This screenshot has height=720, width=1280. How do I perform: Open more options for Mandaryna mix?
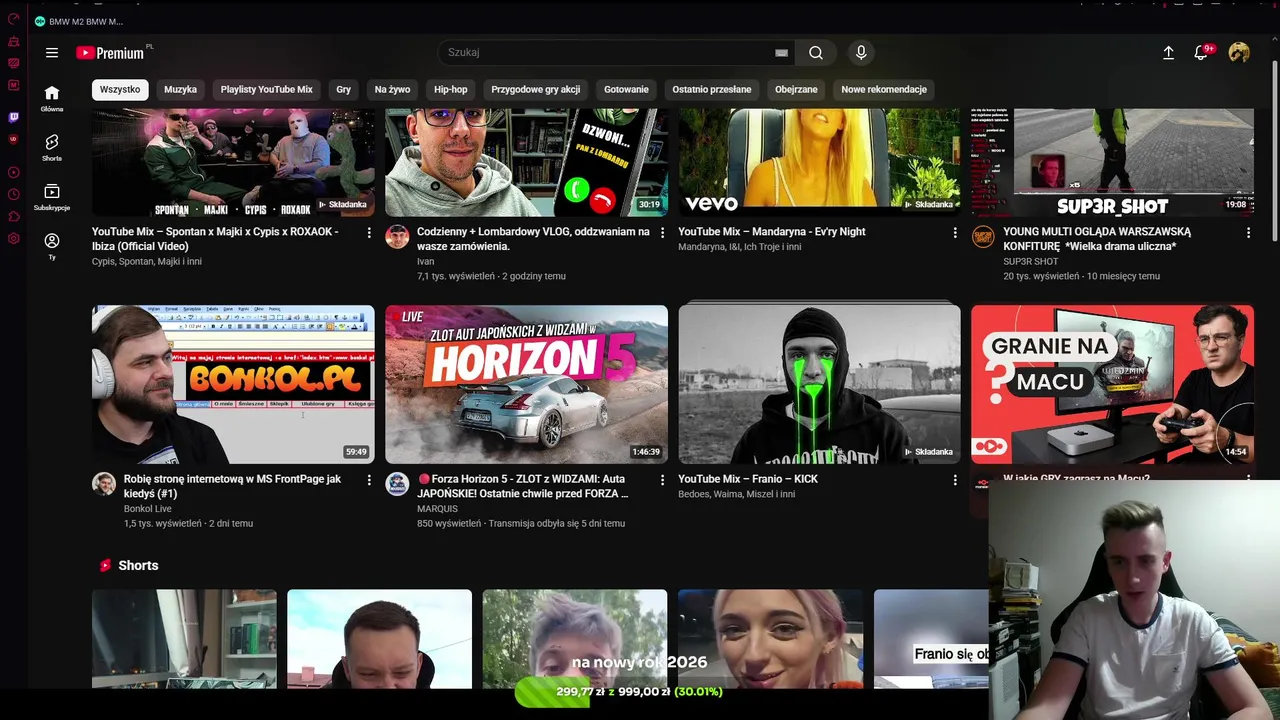955,233
